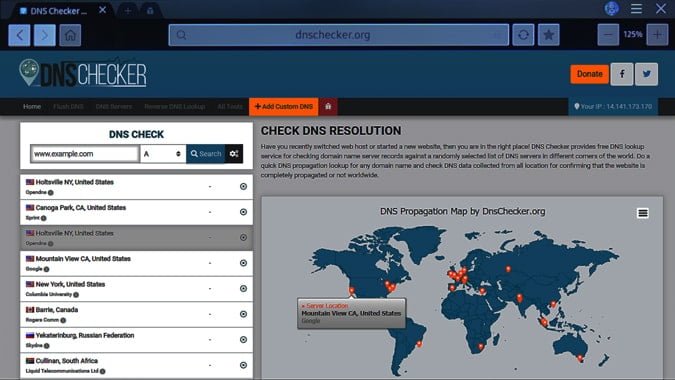This screenshot has width=675, height=380.
Task: Select Cullinan, South Africa server name
Action: point(67,361)
